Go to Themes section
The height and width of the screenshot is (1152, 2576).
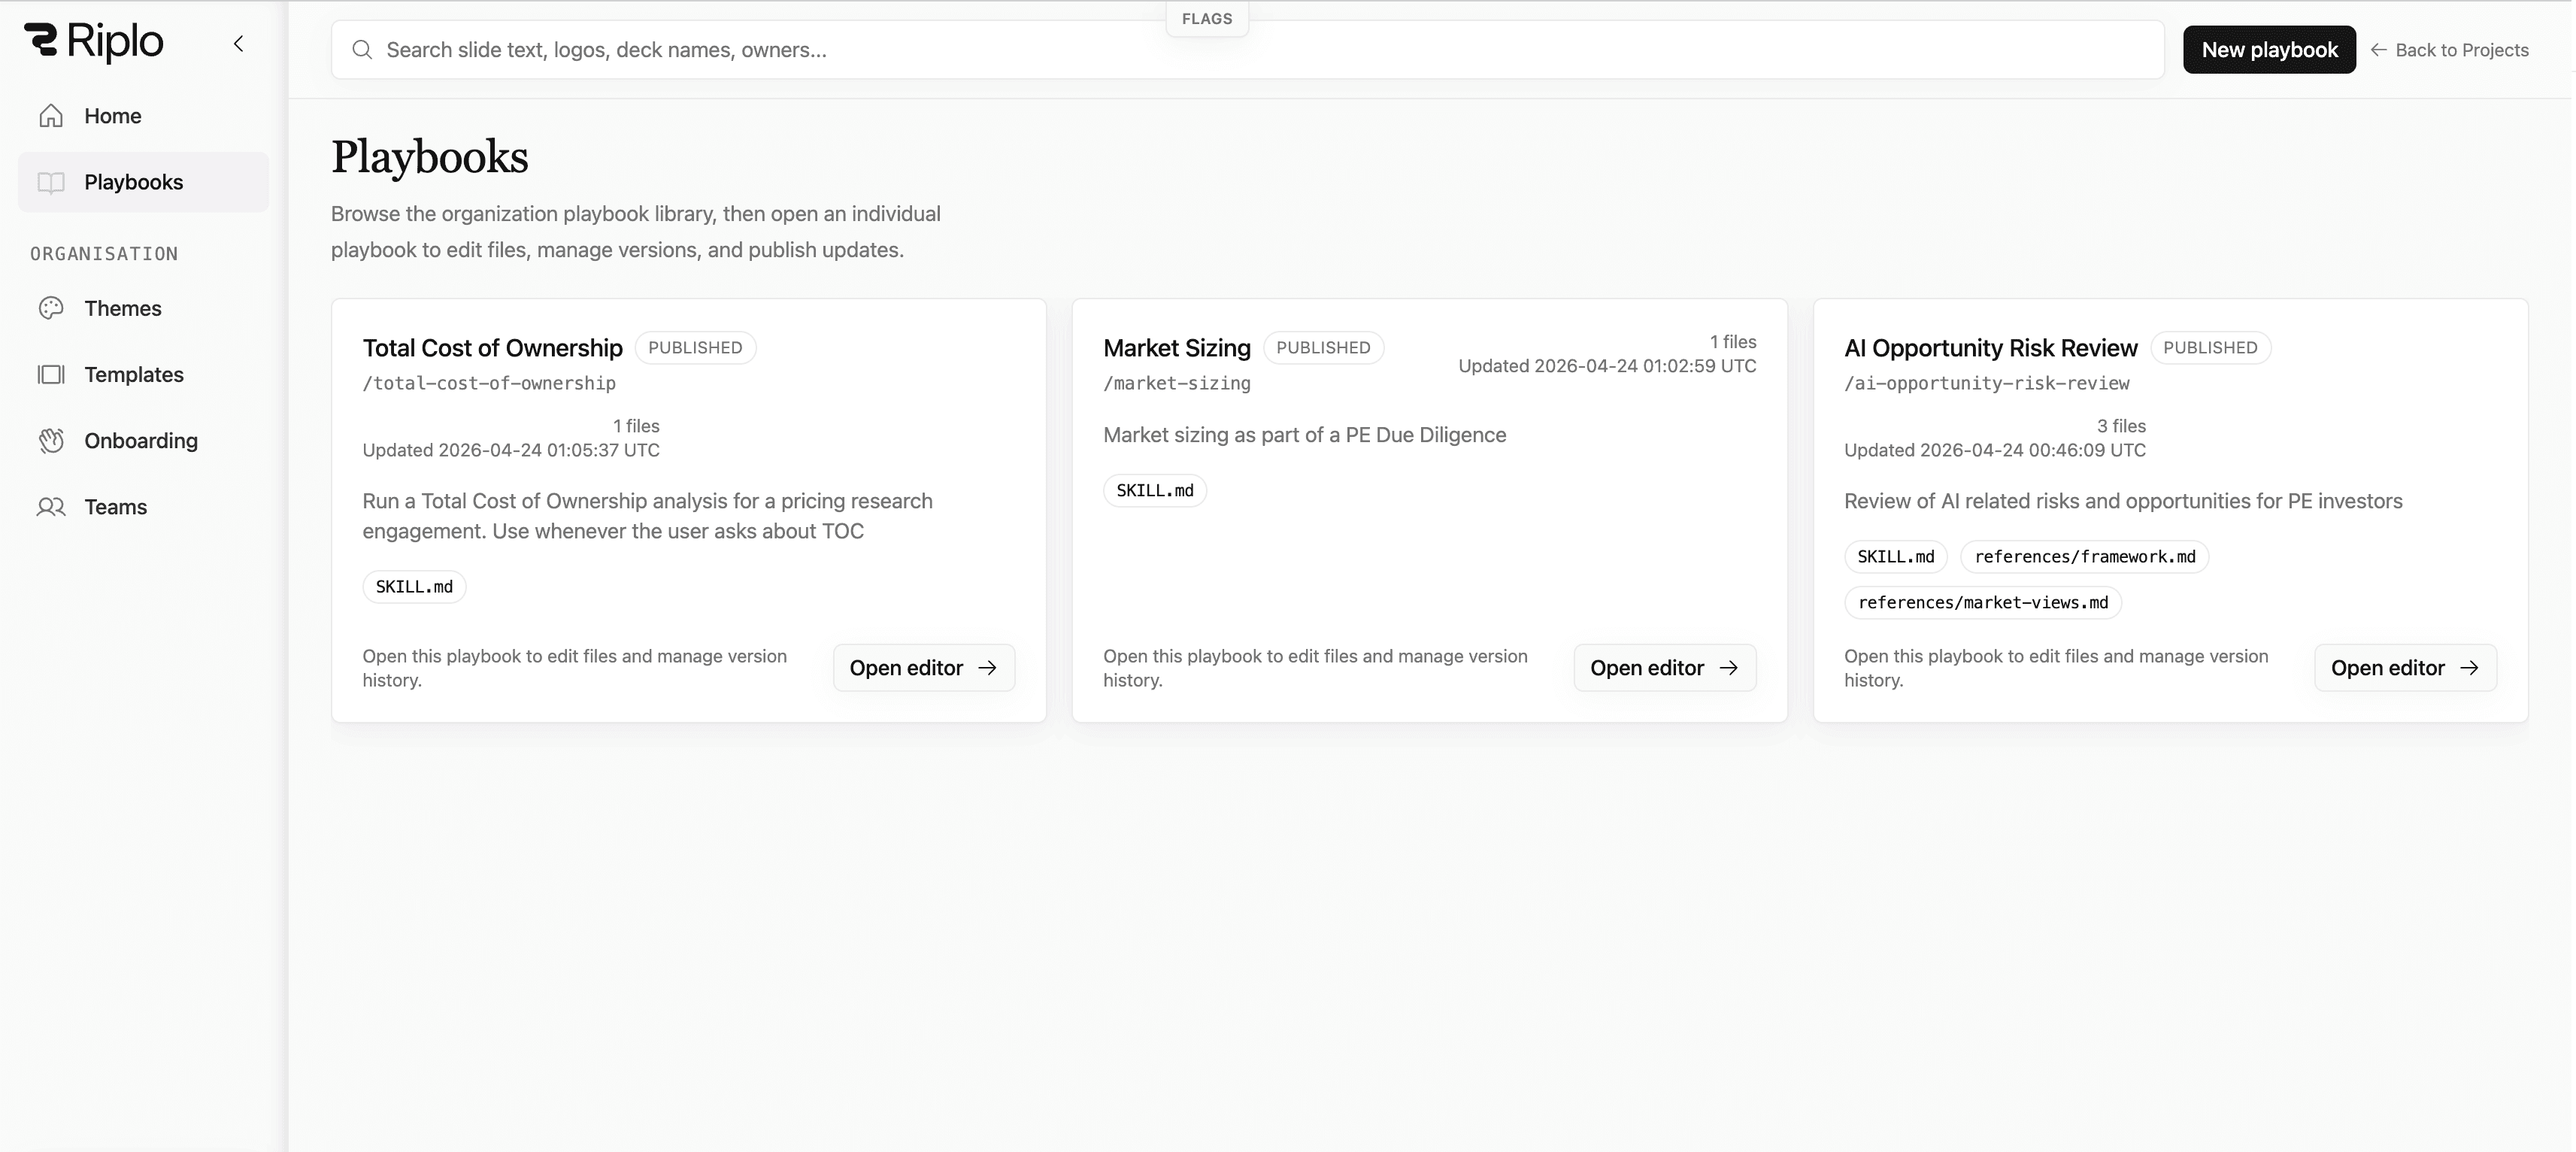(x=143, y=308)
